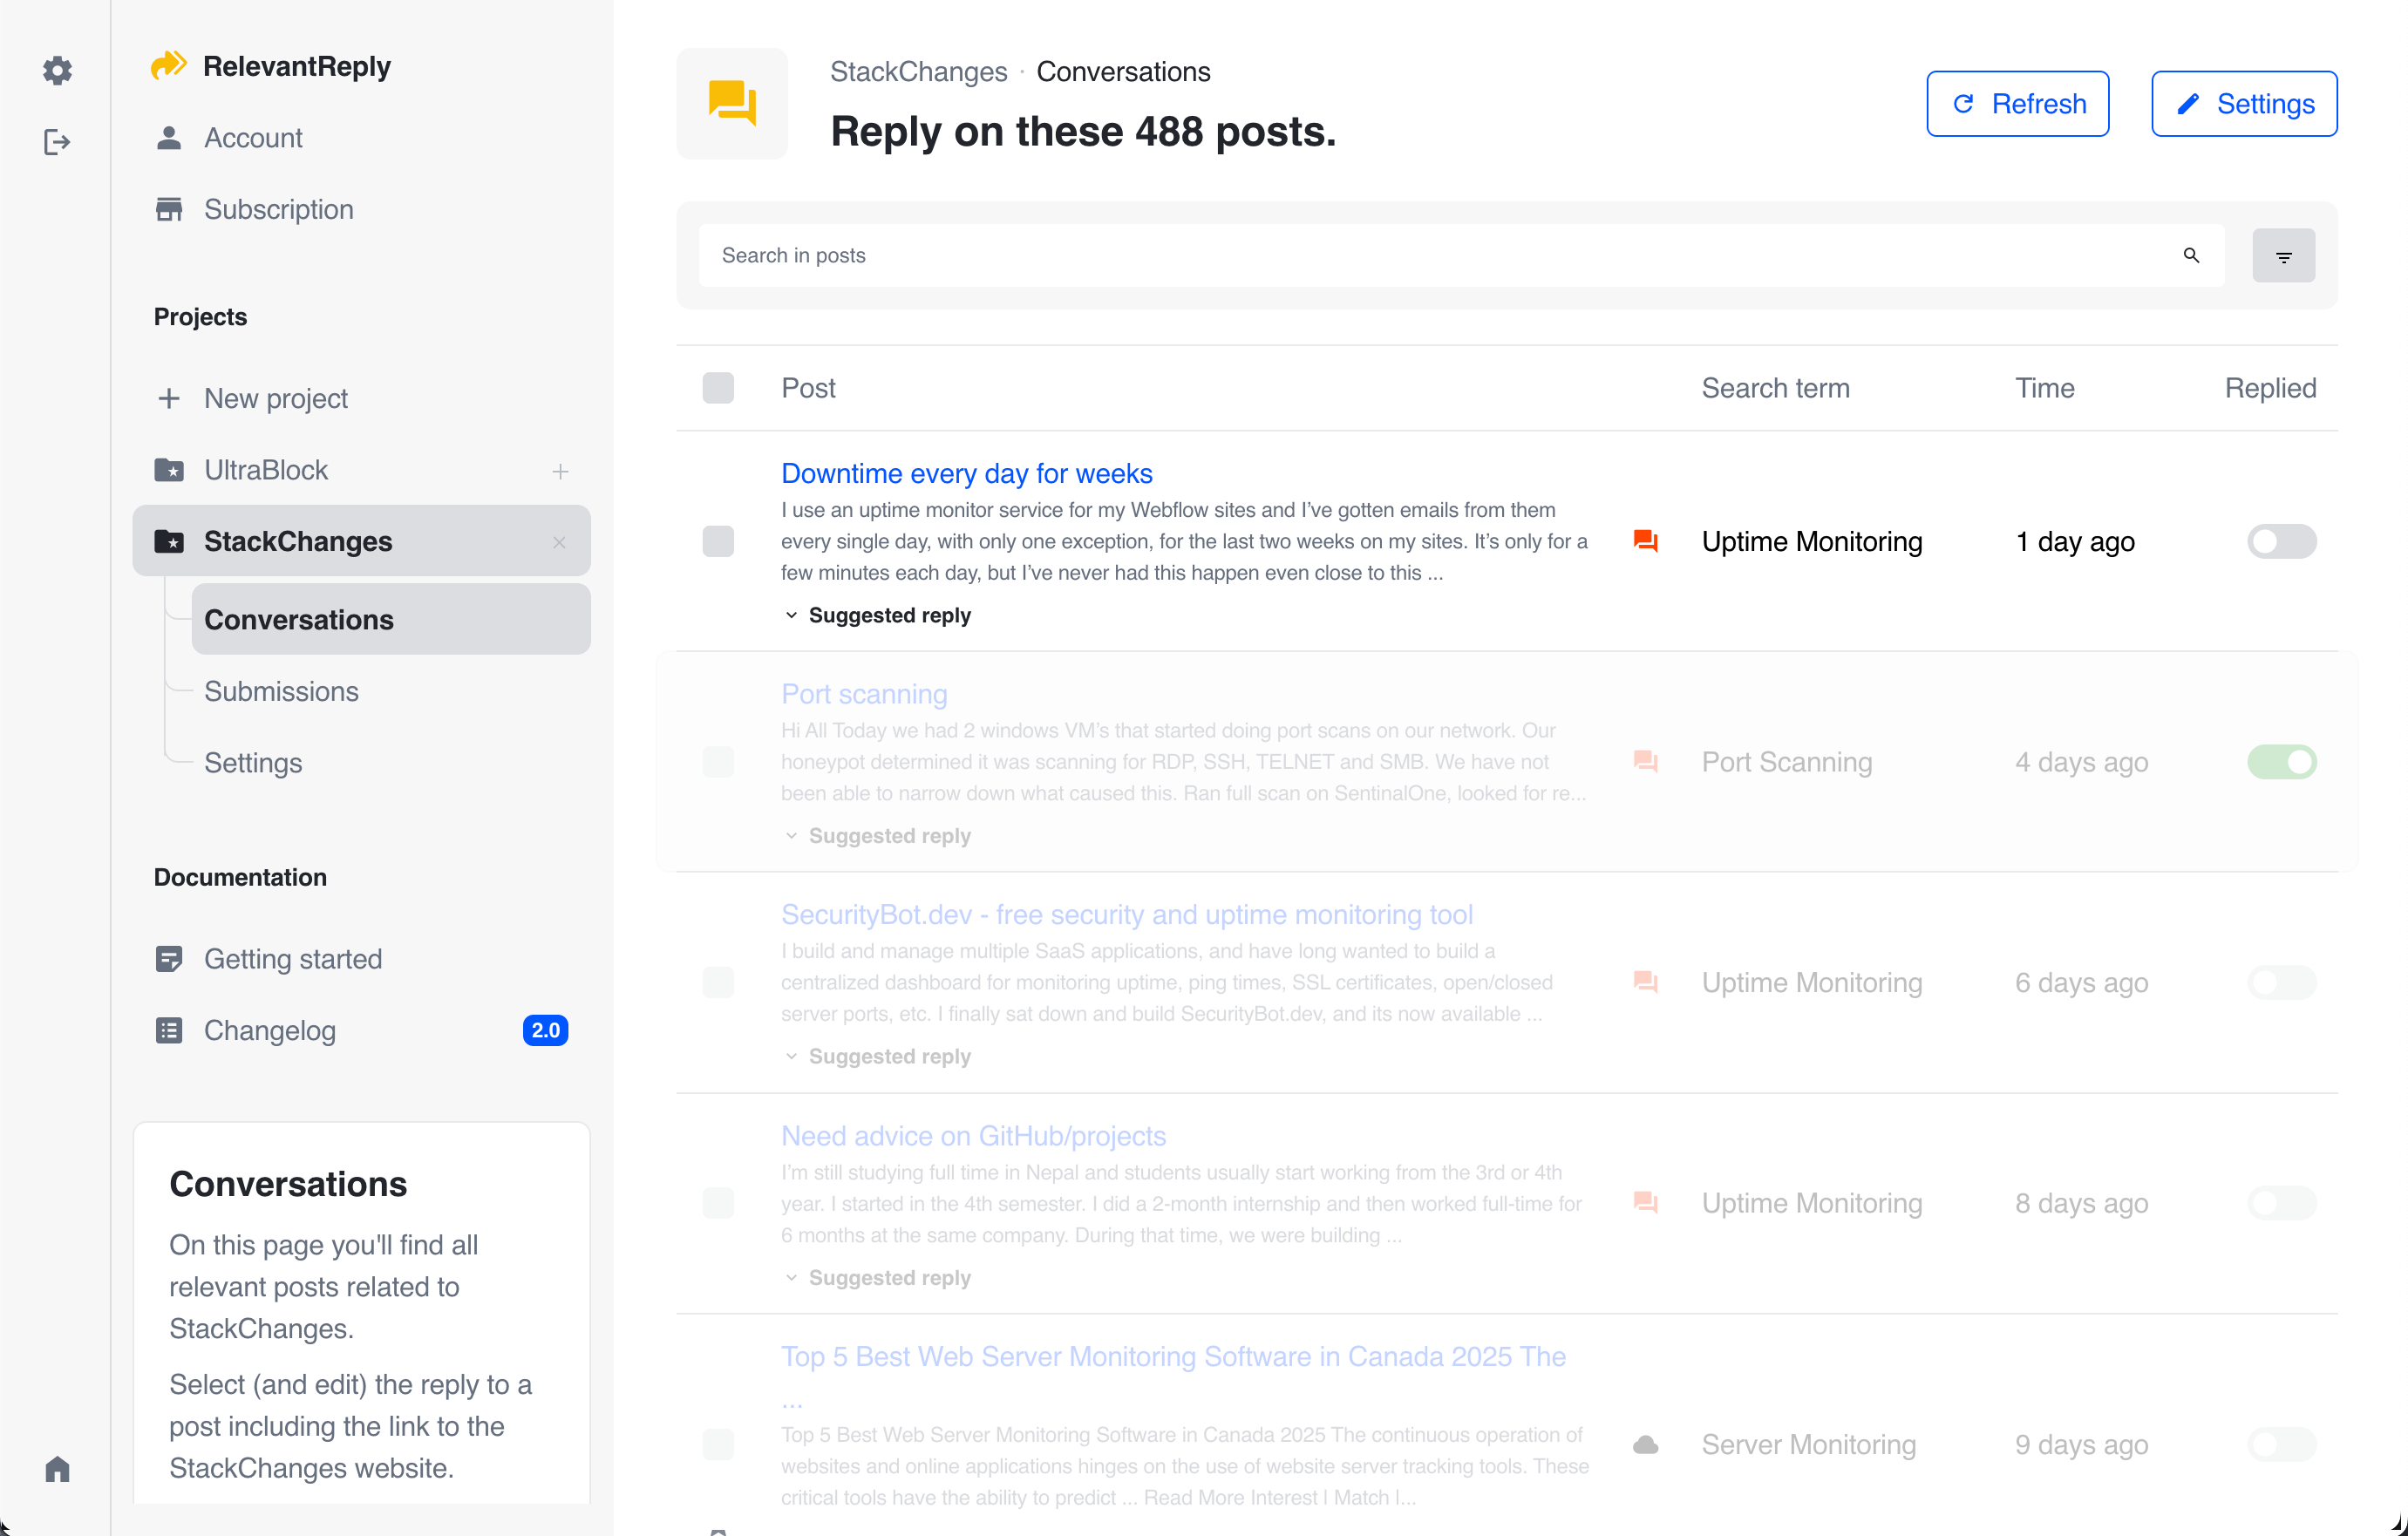Click the RelevantReply logo icon

[168, 65]
